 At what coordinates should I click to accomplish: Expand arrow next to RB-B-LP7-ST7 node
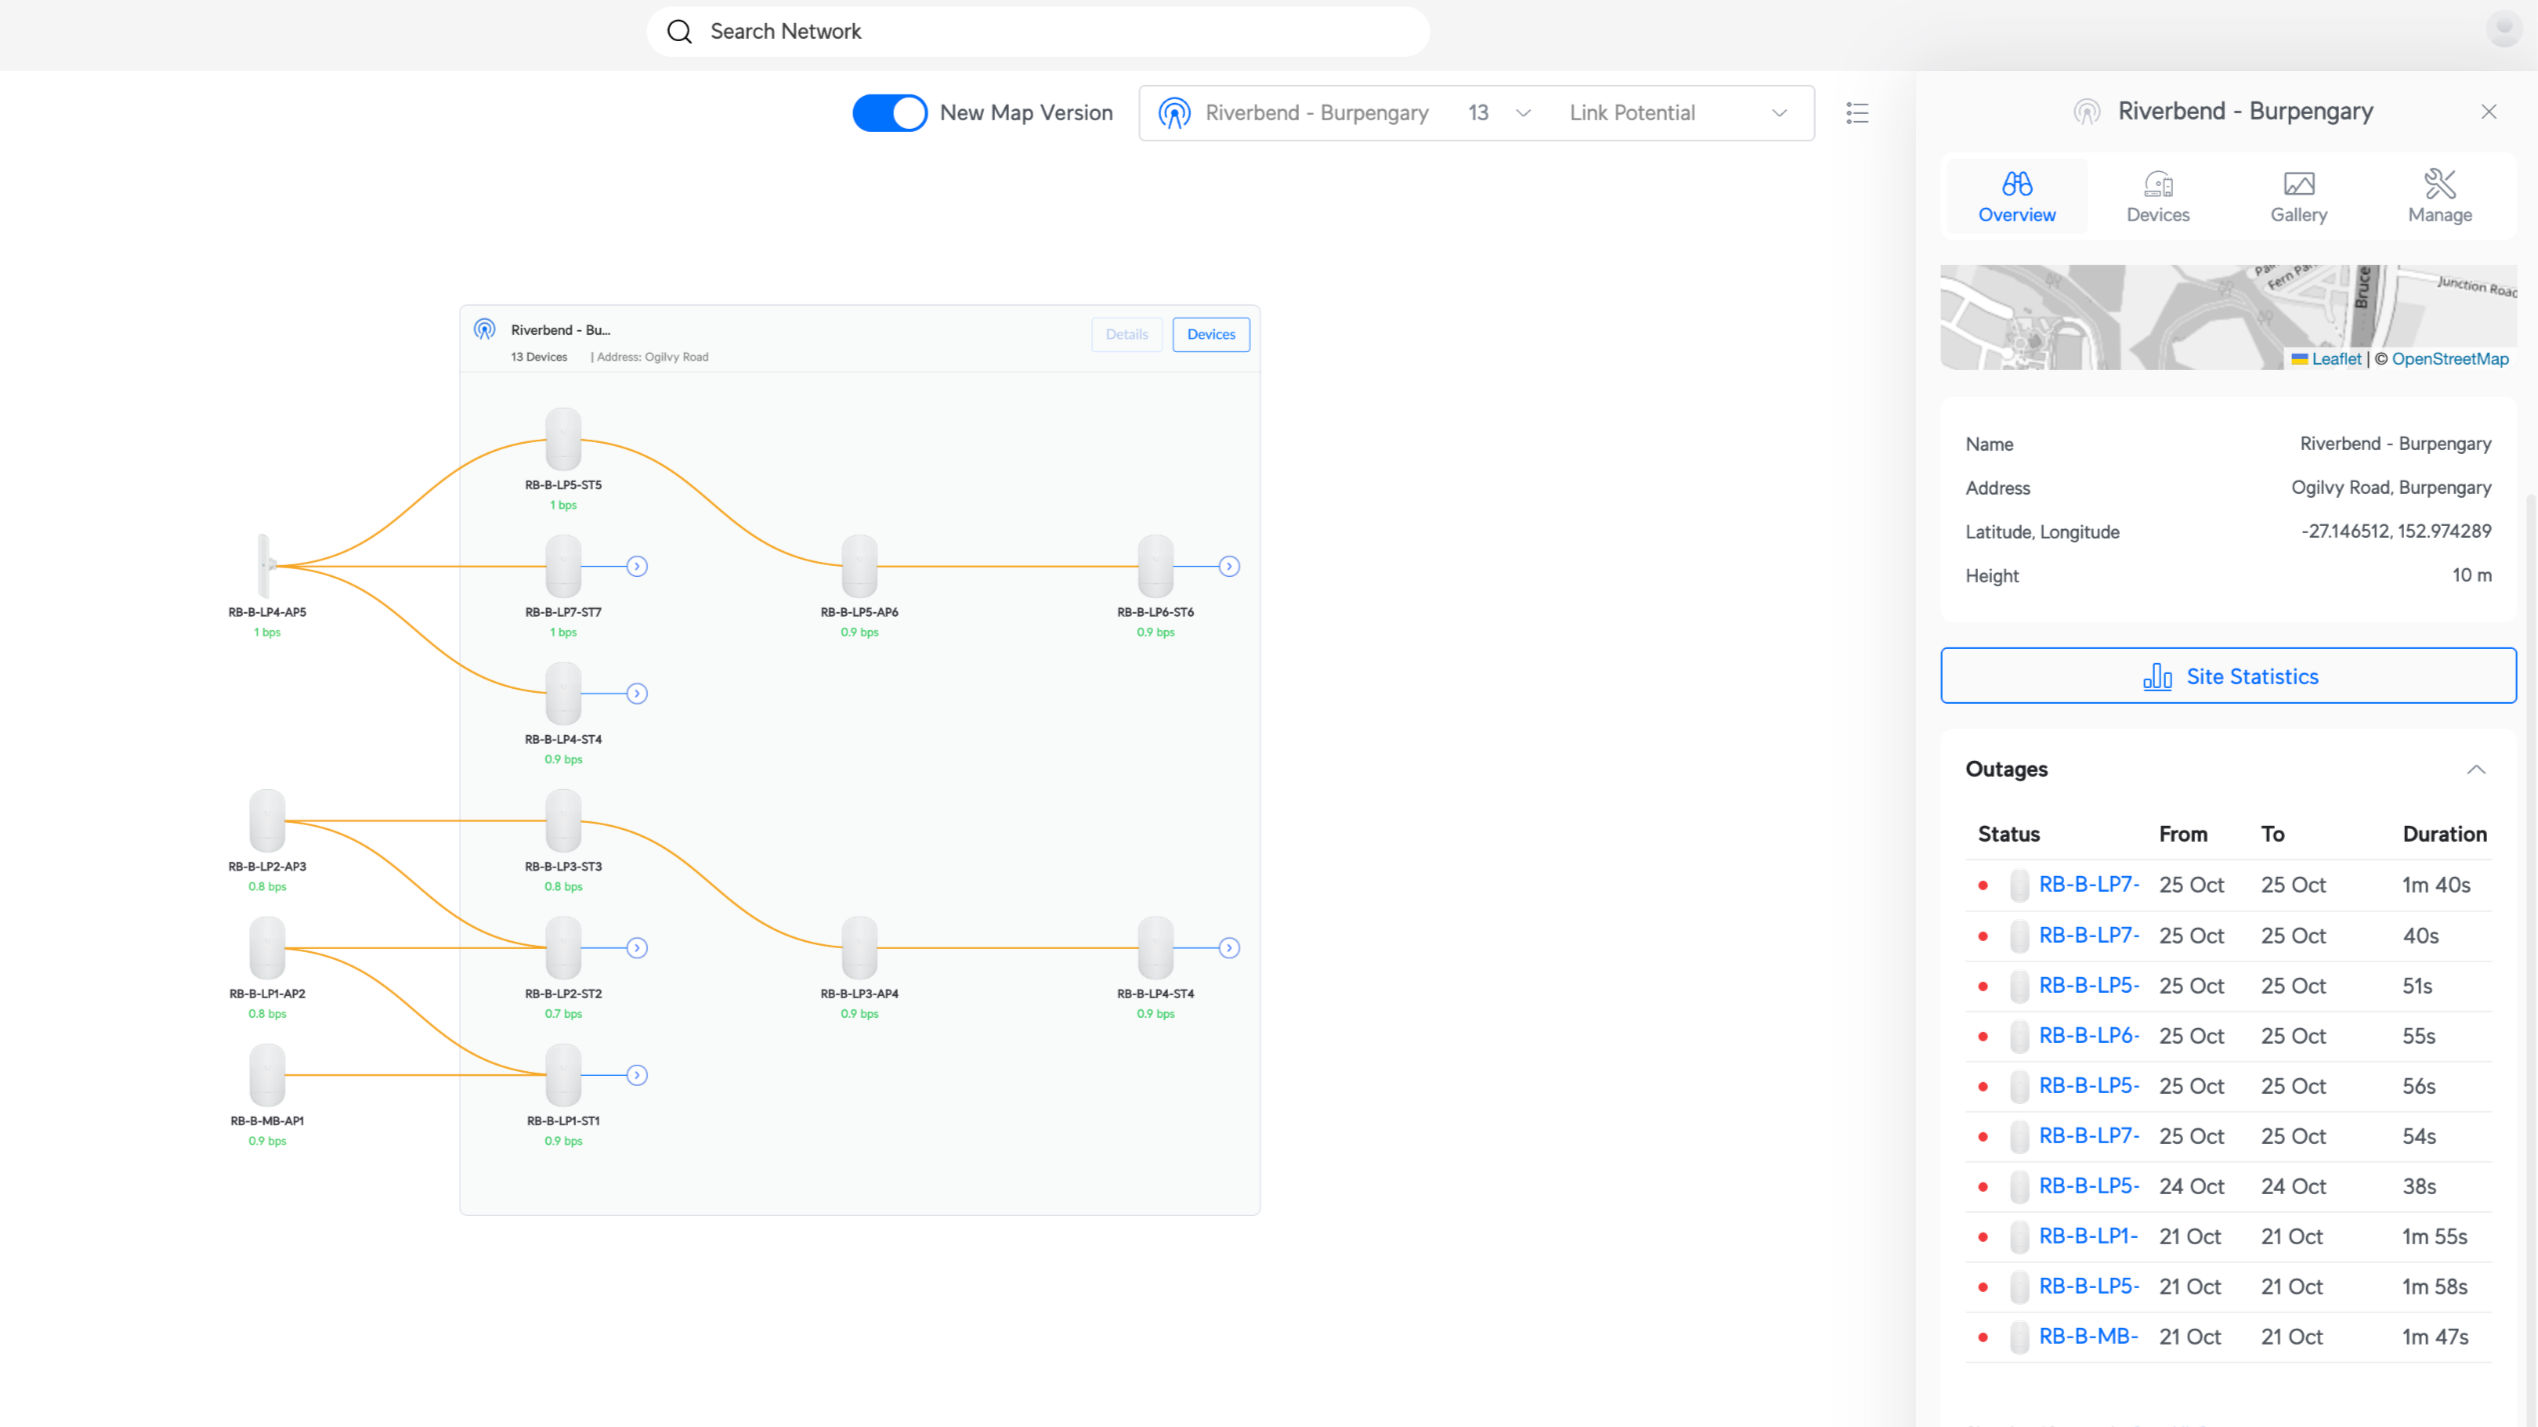point(637,567)
